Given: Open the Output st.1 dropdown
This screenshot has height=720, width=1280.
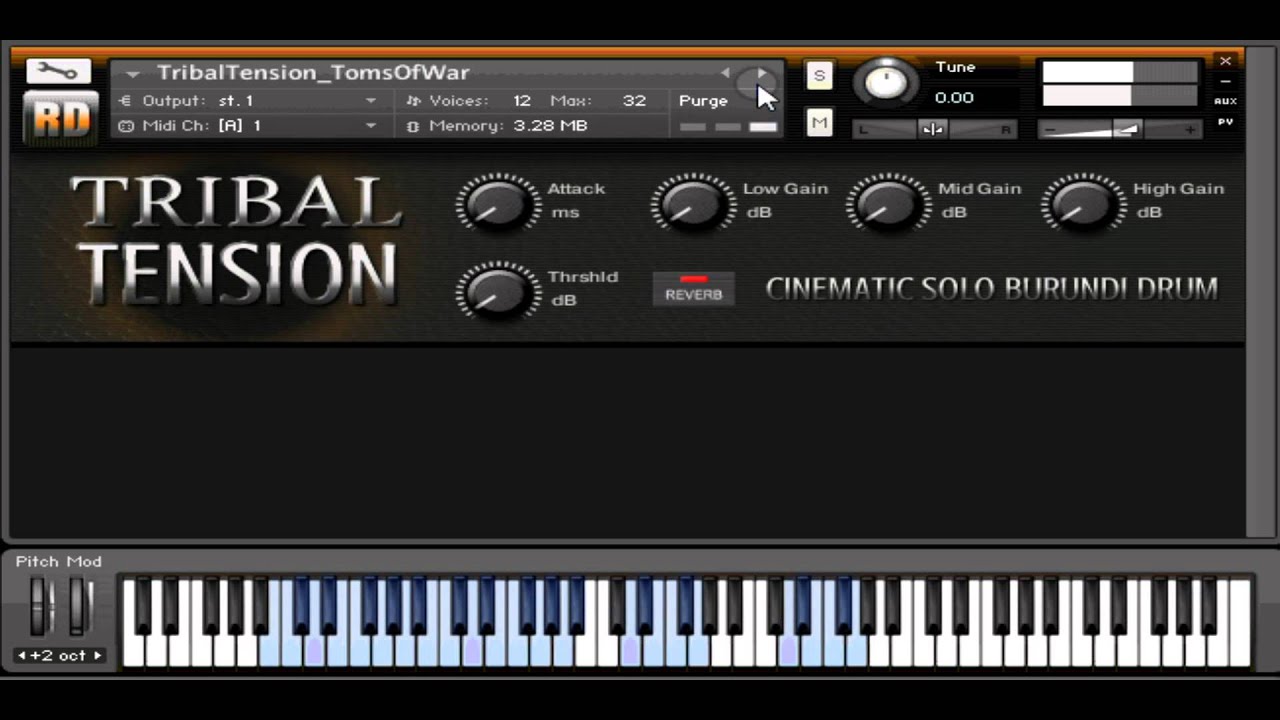Looking at the screenshot, I should [x=248, y=101].
